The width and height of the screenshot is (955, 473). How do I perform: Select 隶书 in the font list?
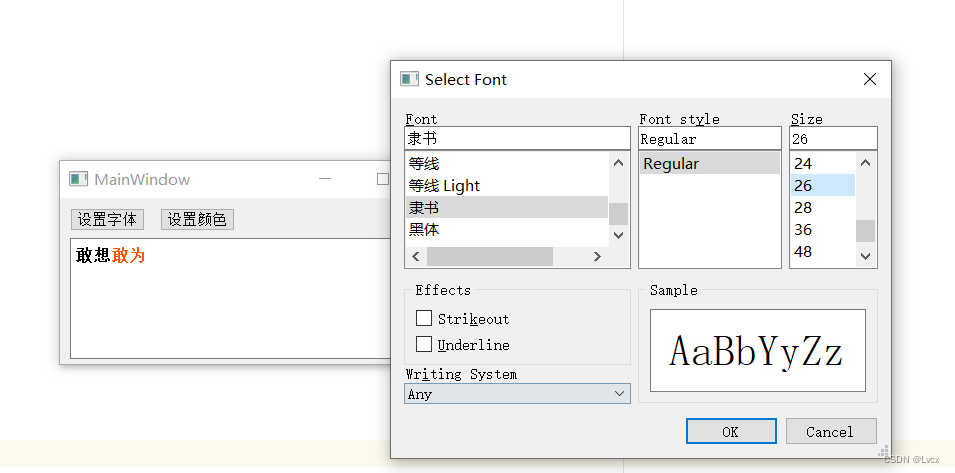coord(507,208)
